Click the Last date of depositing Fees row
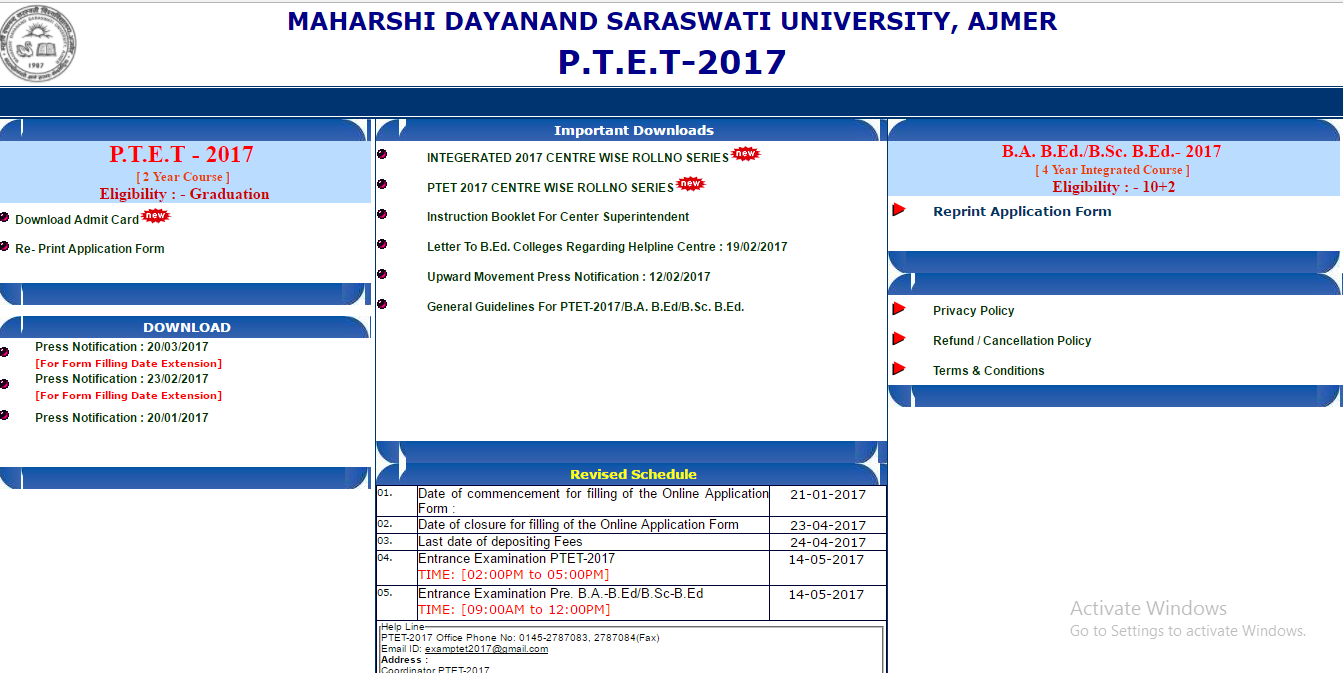The height and width of the screenshot is (673, 1343). (631, 542)
